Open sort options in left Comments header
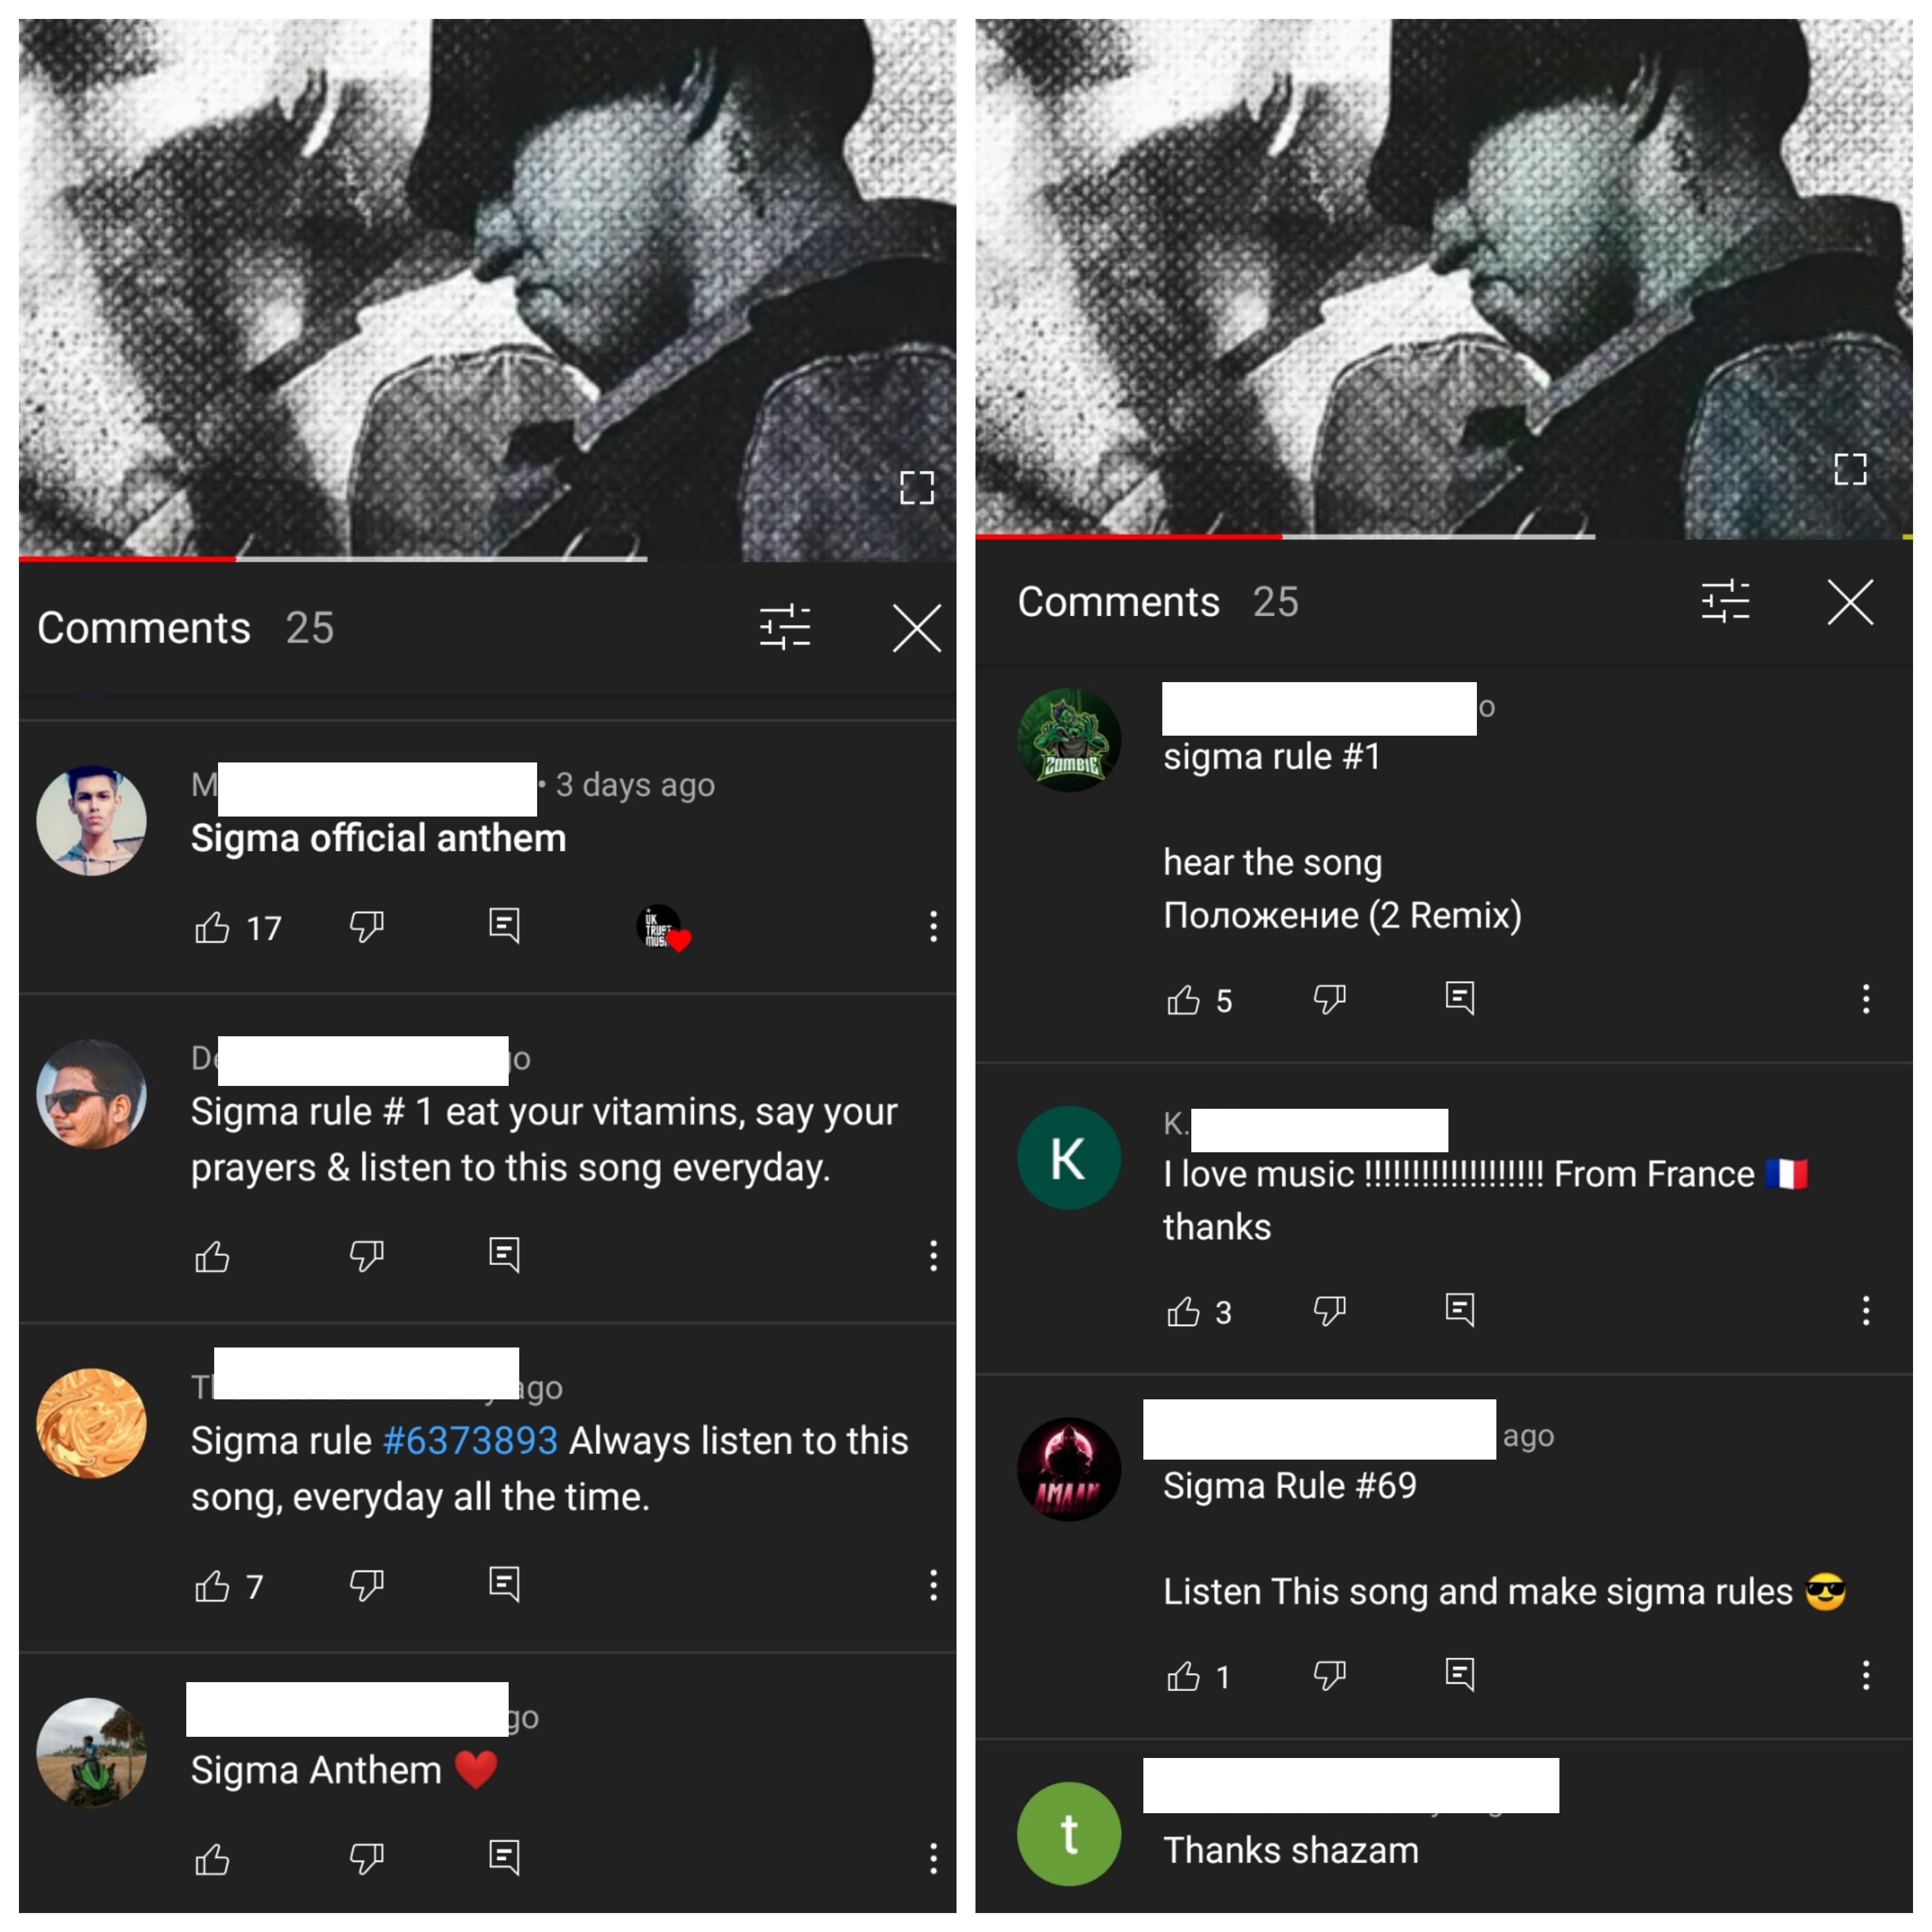This screenshot has width=1932, height=1932. tap(785, 628)
